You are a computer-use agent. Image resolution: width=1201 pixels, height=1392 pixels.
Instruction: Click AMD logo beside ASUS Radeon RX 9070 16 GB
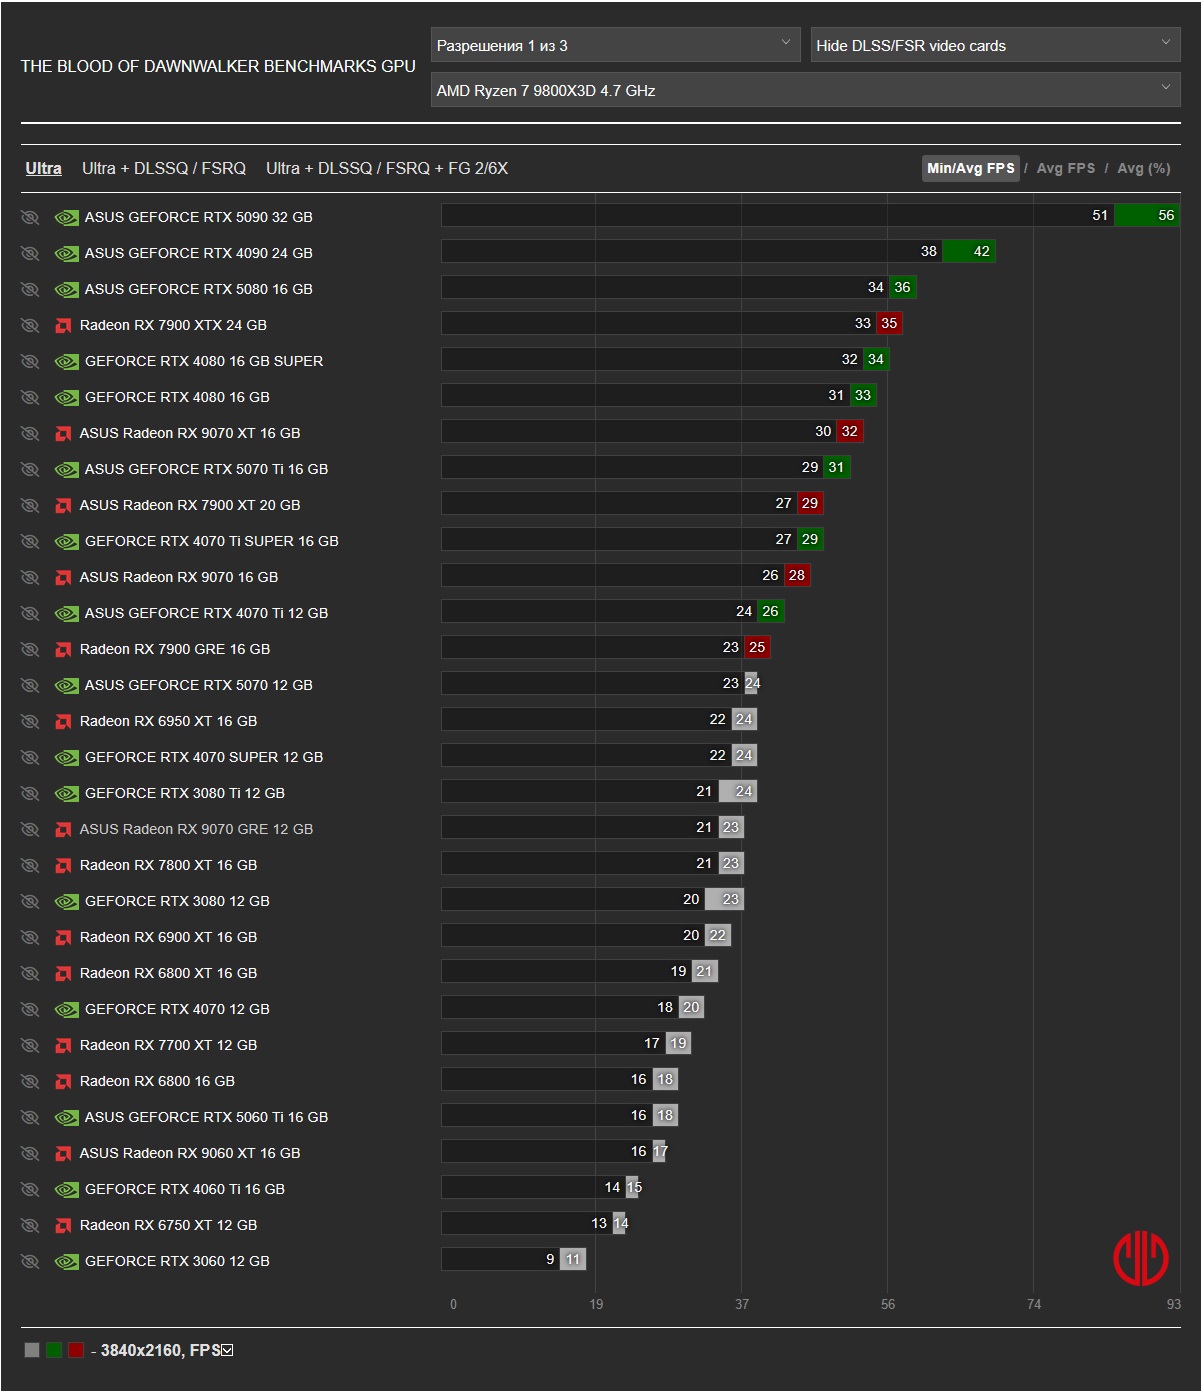pyautogui.click(x=63, y=577)
